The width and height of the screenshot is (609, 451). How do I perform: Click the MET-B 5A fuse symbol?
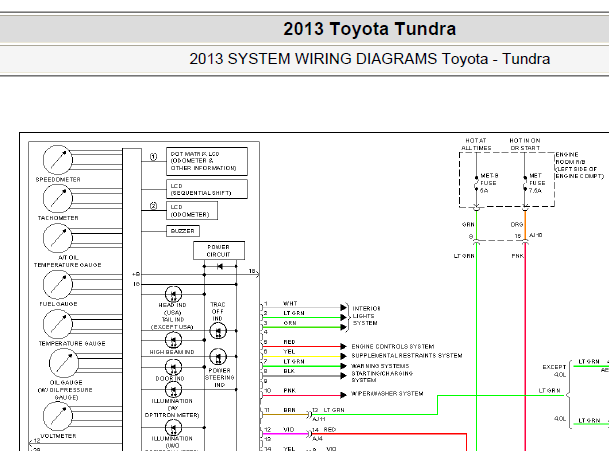[x=476, y=183]
